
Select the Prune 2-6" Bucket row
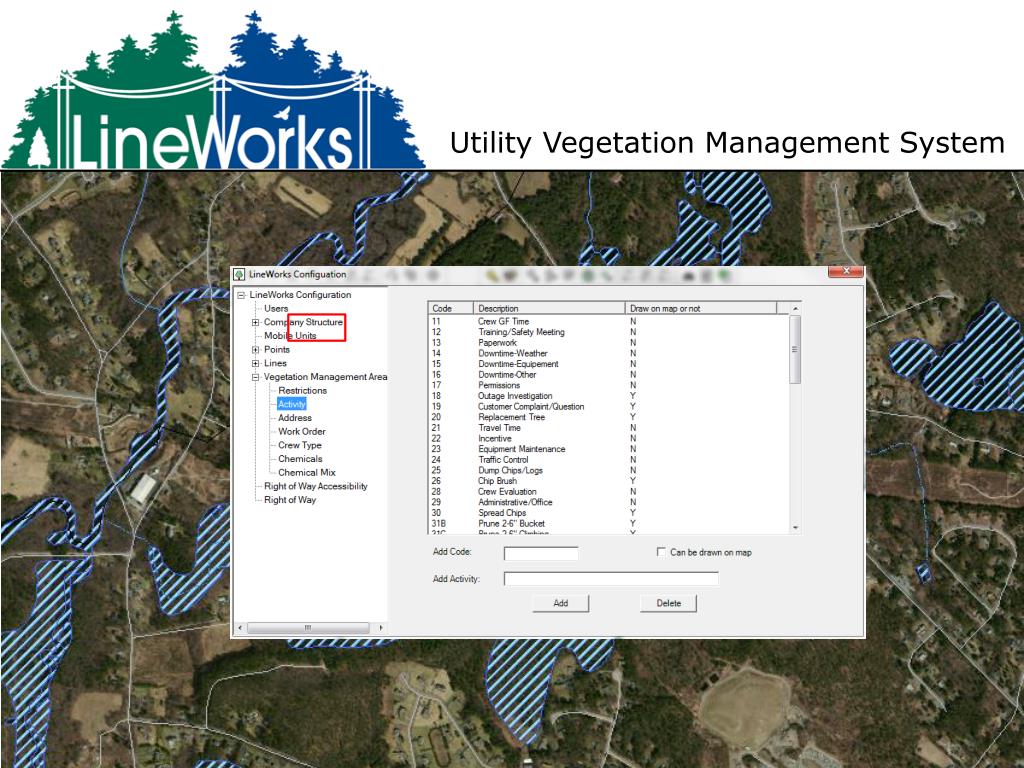tap(608, 523)
